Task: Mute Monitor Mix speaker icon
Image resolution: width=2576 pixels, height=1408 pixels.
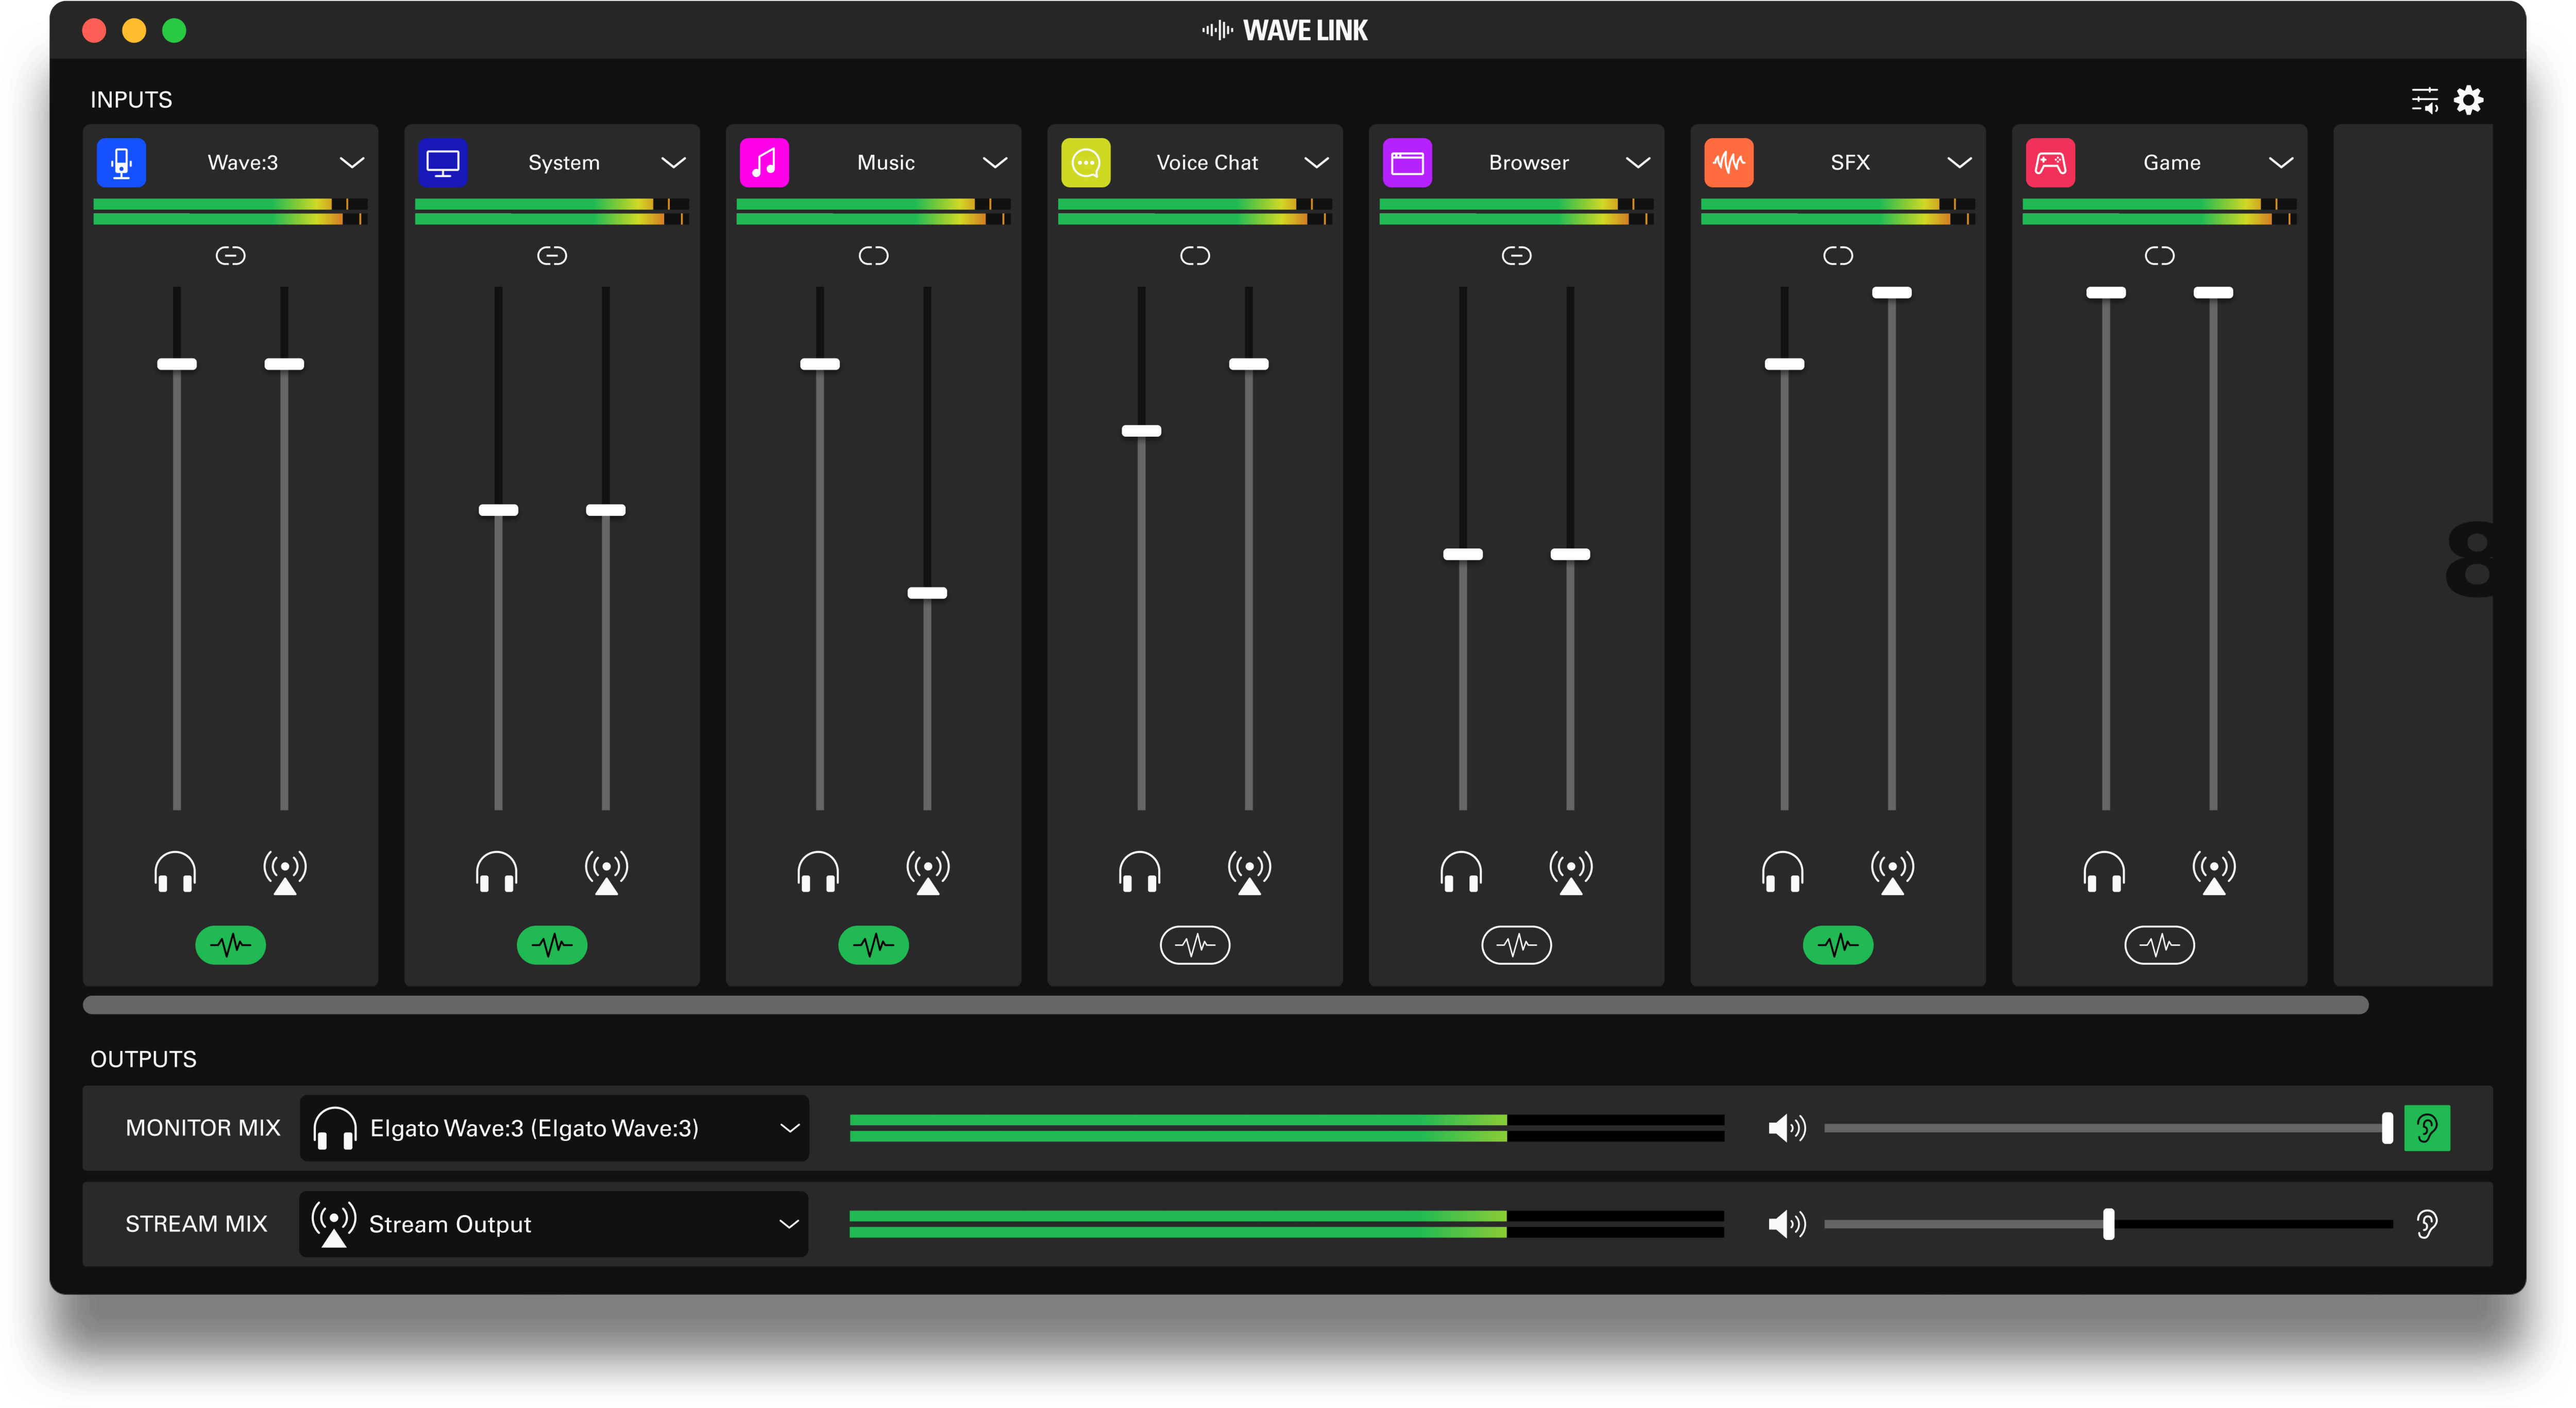Action: pos(1787,1128)
